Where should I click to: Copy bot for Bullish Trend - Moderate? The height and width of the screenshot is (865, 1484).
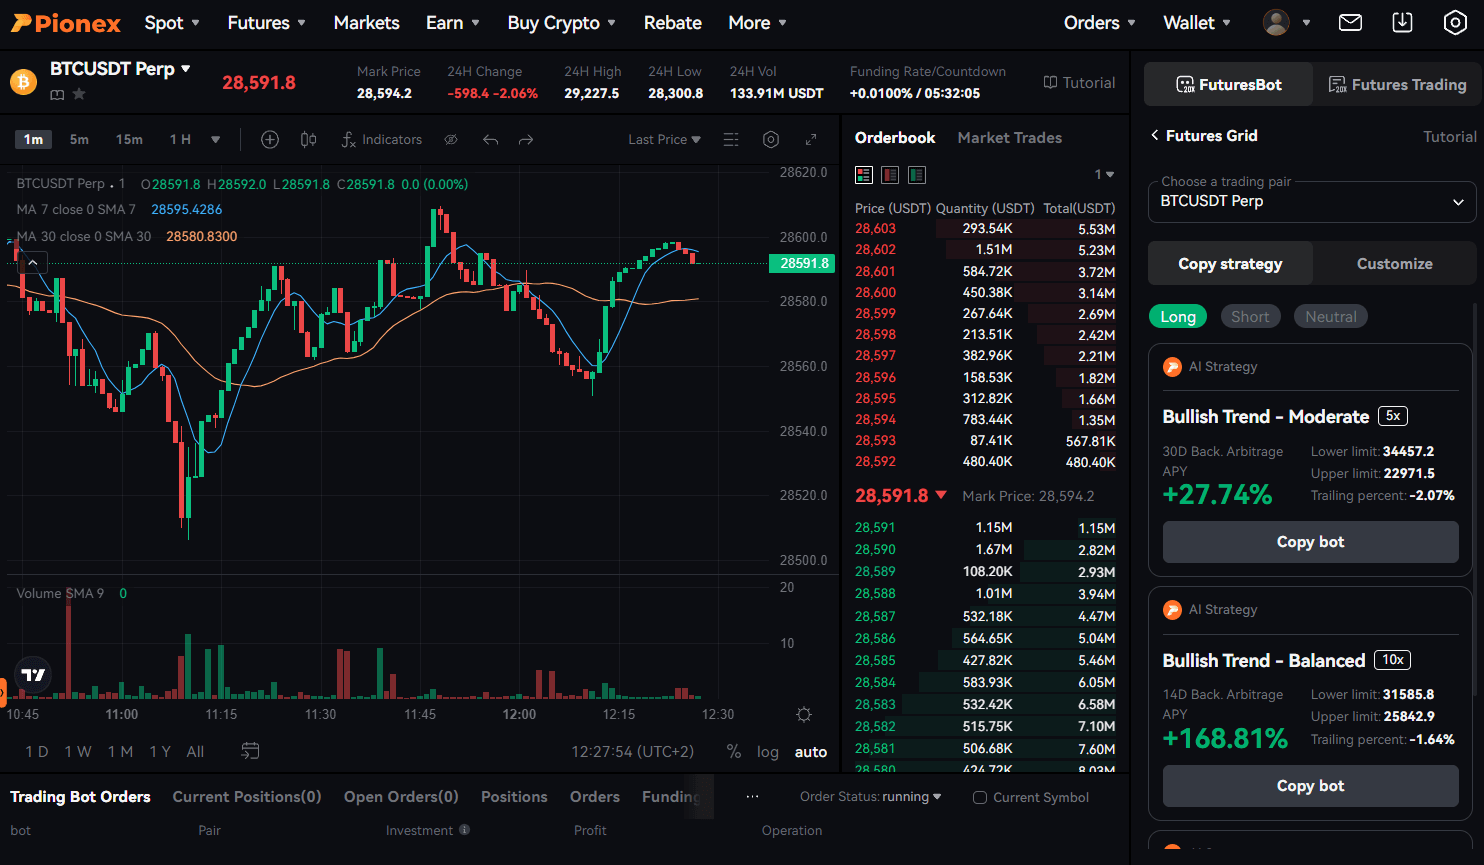click(x=1310, y=542)
